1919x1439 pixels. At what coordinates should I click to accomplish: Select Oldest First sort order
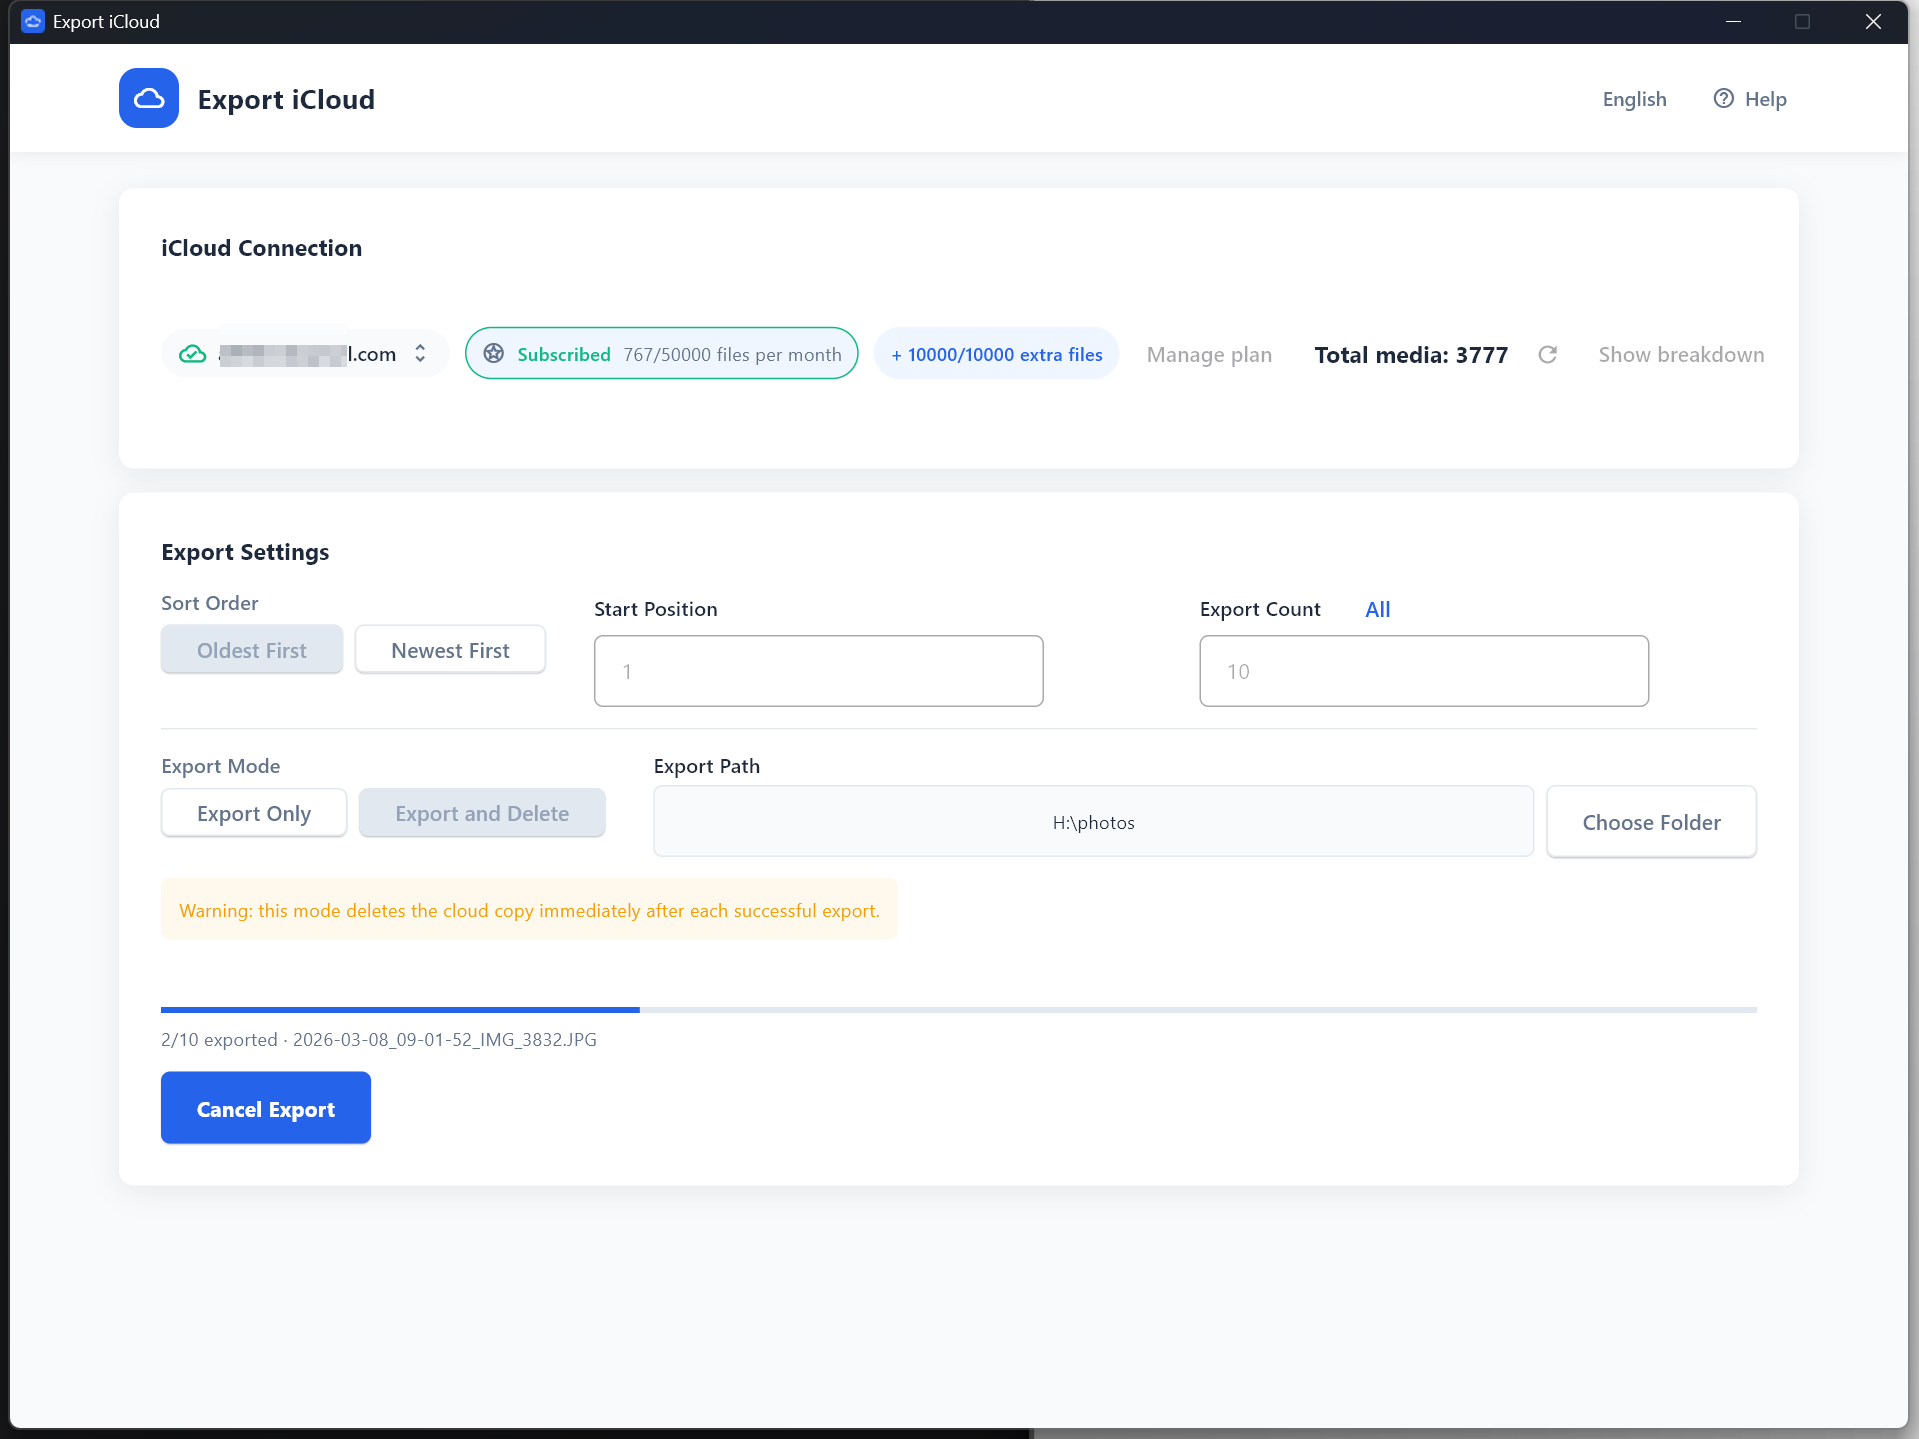251,650
